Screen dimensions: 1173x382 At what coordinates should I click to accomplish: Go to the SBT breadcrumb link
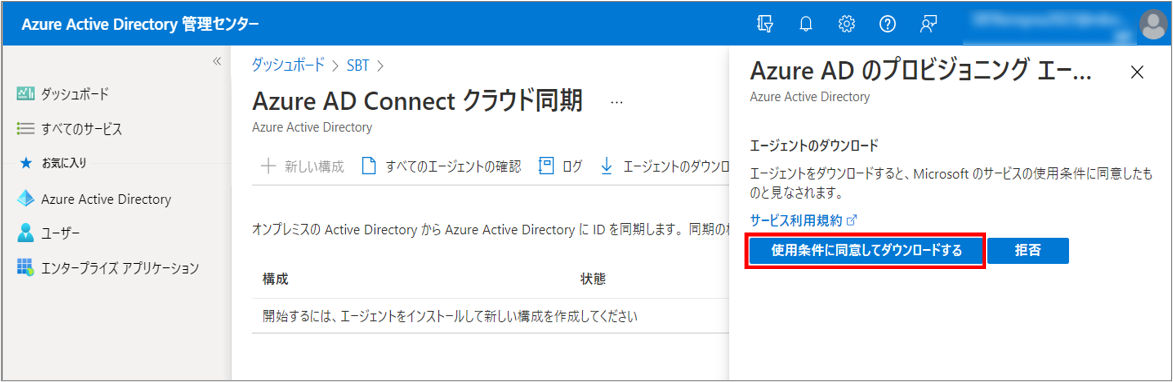pyautogui.click(x=358, y=65)
